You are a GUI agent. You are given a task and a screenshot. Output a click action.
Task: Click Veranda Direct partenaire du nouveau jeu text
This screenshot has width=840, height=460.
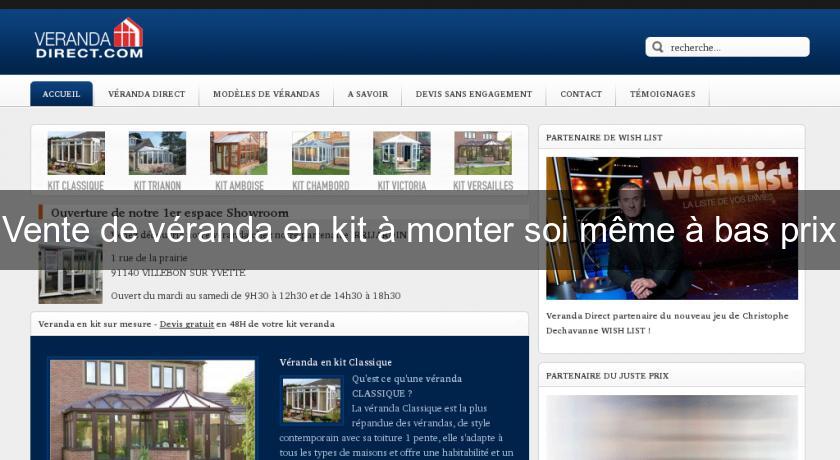(x=667, y=323)
